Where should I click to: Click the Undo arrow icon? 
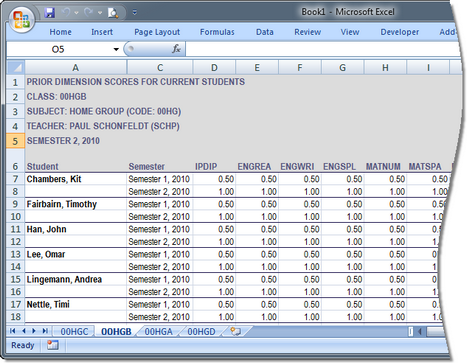click(66, 12)
